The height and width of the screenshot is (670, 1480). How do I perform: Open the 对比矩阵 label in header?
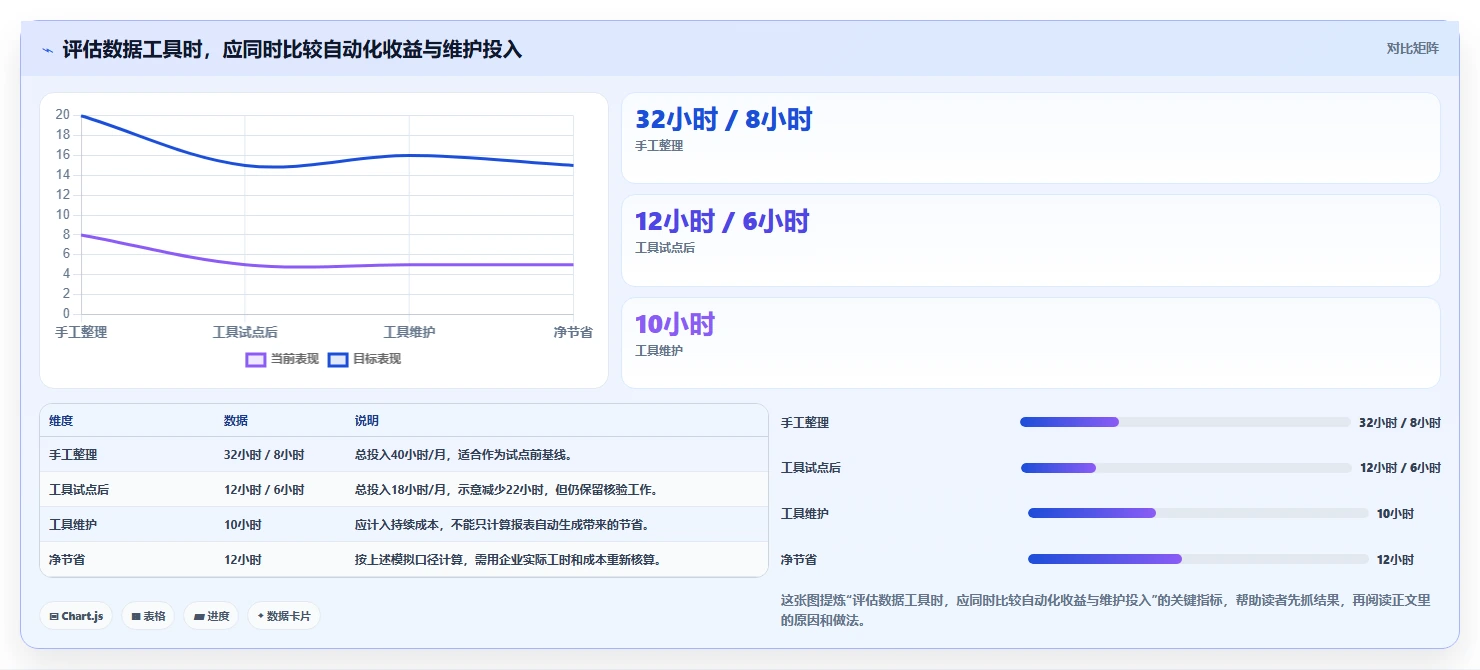click(1413, 49)
